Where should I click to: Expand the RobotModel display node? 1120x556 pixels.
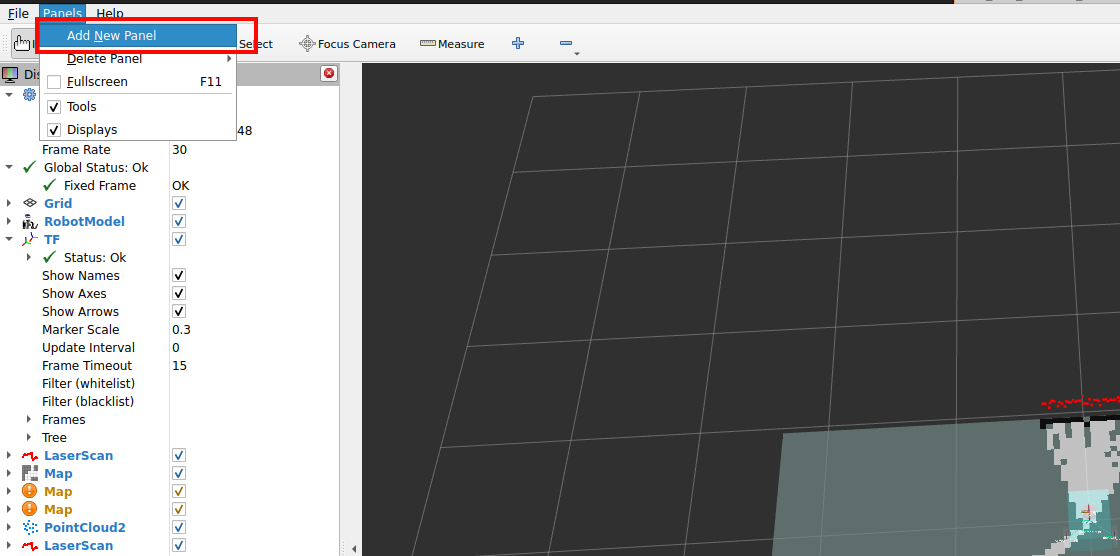pyautogui.click(x=9, y=222)
